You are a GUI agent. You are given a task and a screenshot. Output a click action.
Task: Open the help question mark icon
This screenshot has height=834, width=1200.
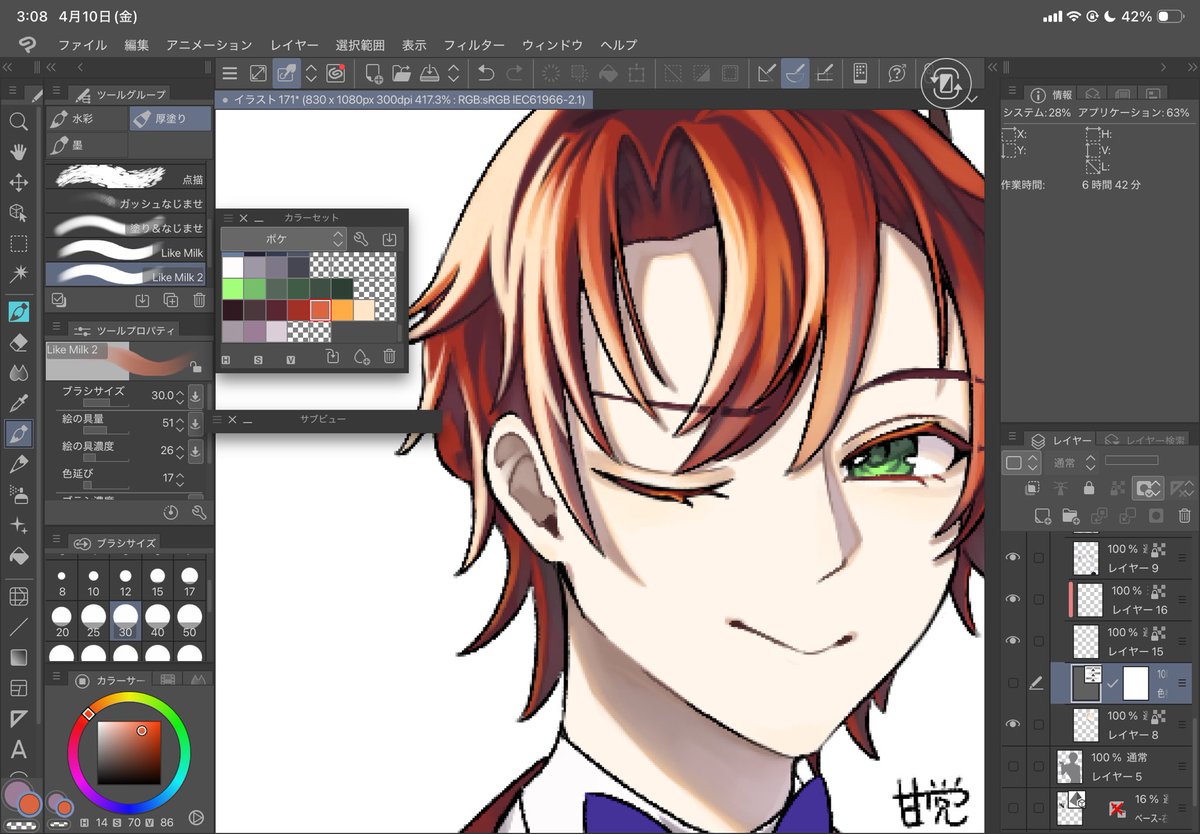pyautogui.click(x=897, y=73)
